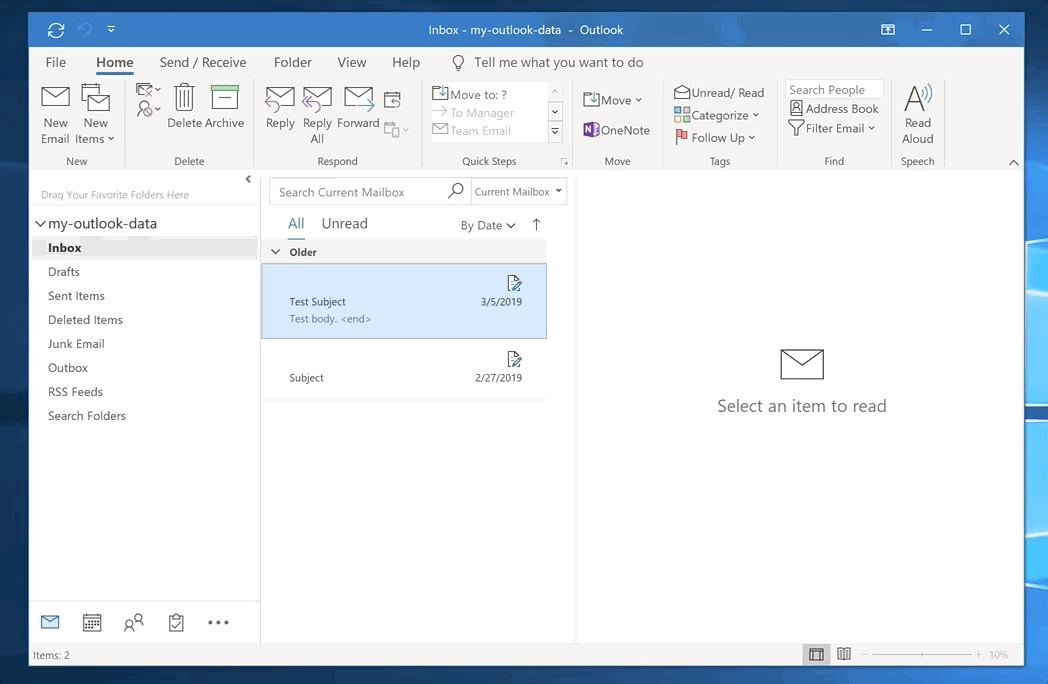This screenshot has width=1048, height=684.
Task: Open the Tasks clipboard icon
Action: click(176, 623)
